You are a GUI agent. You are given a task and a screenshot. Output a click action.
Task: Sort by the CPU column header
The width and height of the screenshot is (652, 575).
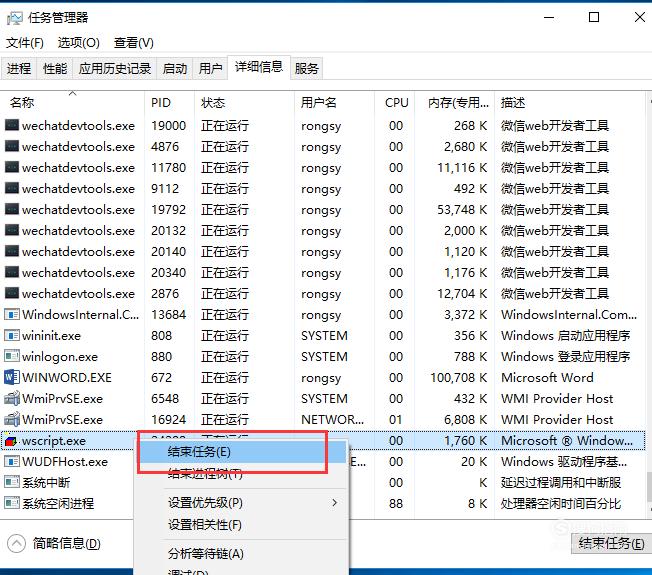point(394,102)
